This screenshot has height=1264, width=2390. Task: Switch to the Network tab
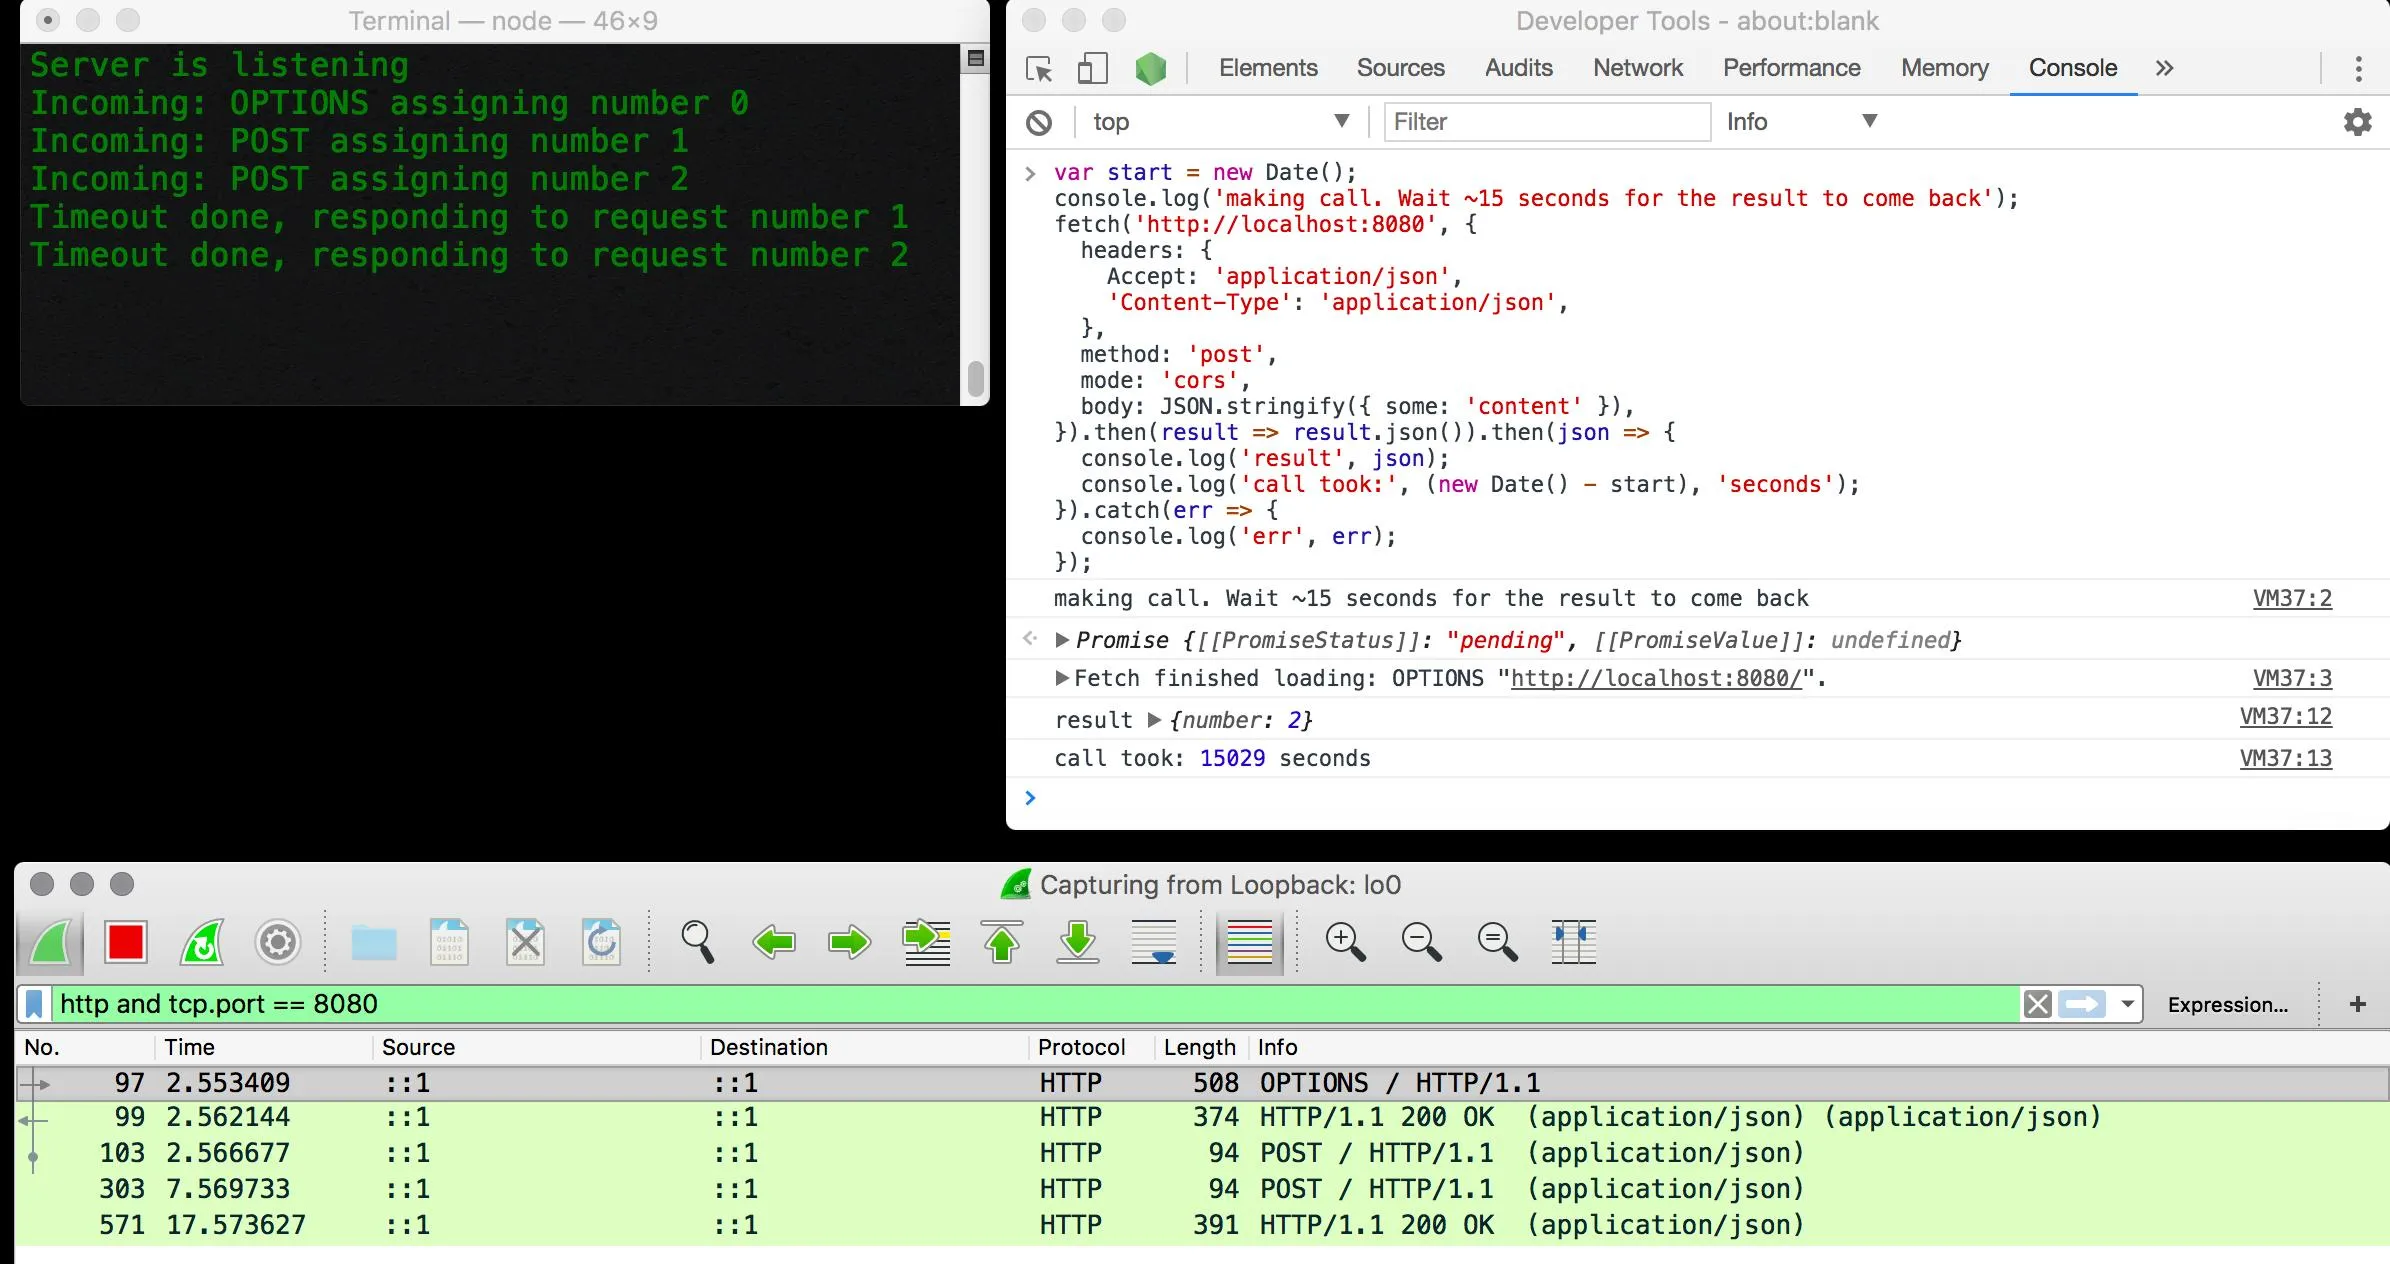point(1637,68)
